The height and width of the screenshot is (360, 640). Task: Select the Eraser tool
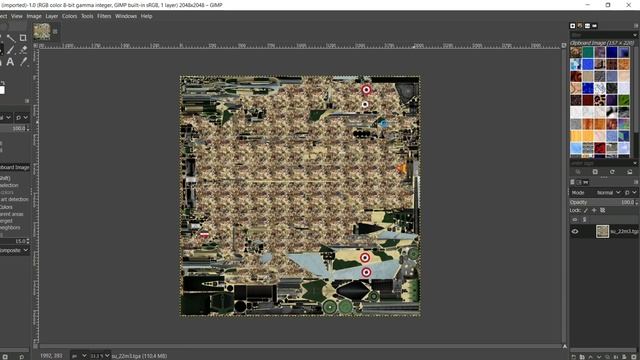(x=23, y=50)
